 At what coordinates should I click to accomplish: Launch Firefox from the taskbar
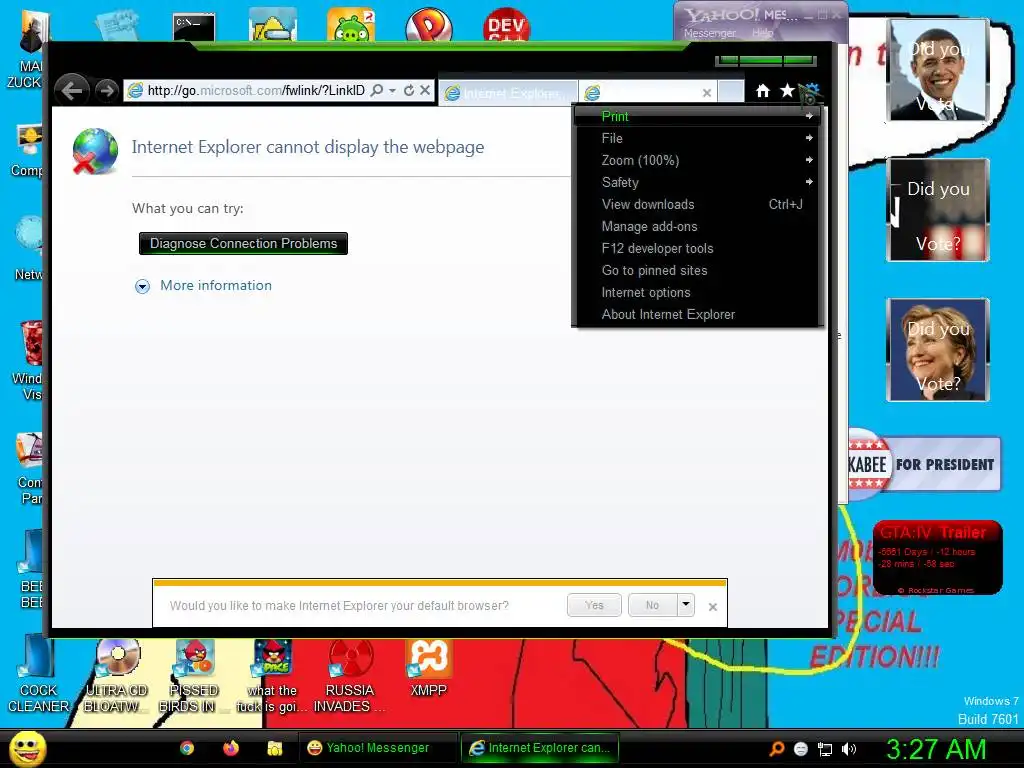coord(231,748)
